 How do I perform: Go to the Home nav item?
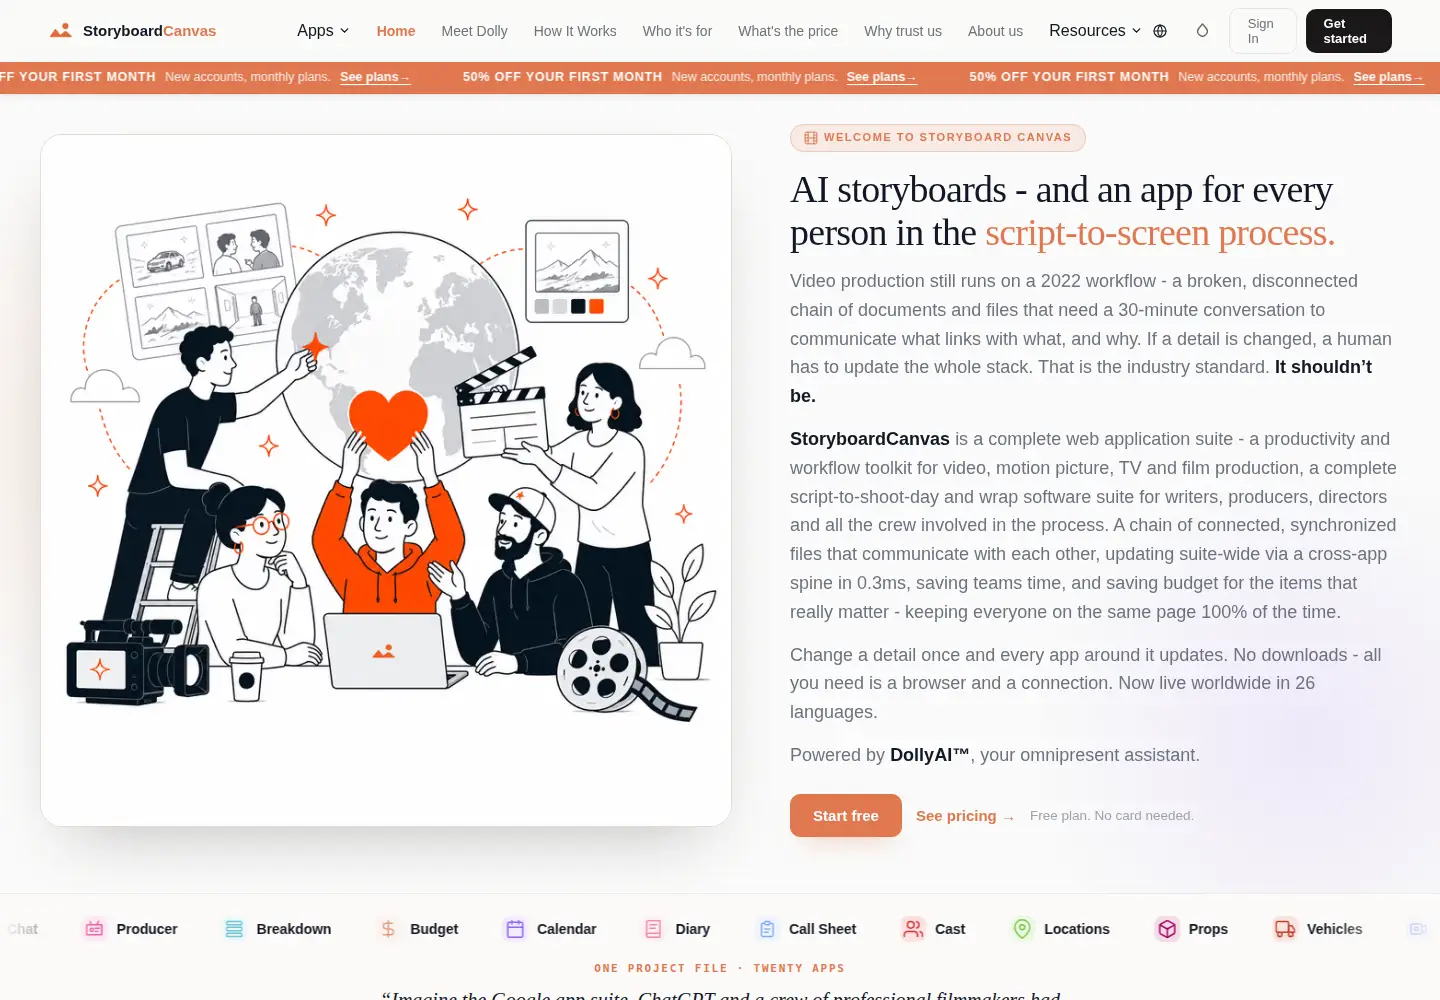[396, 31]
